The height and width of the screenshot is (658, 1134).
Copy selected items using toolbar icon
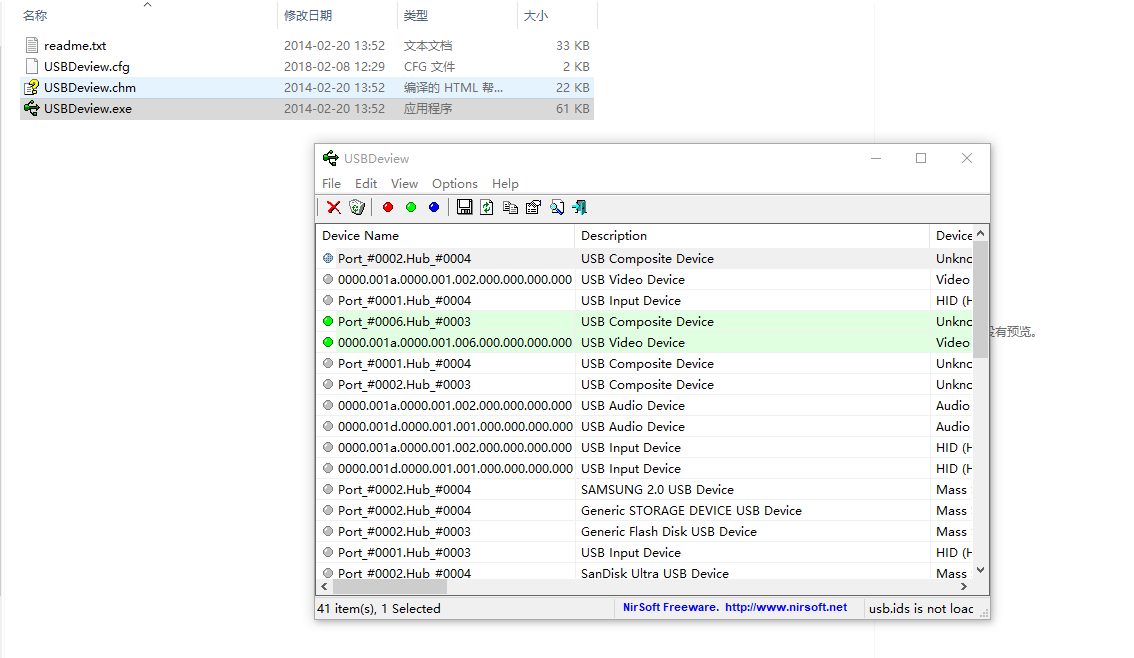pos(510,207)
